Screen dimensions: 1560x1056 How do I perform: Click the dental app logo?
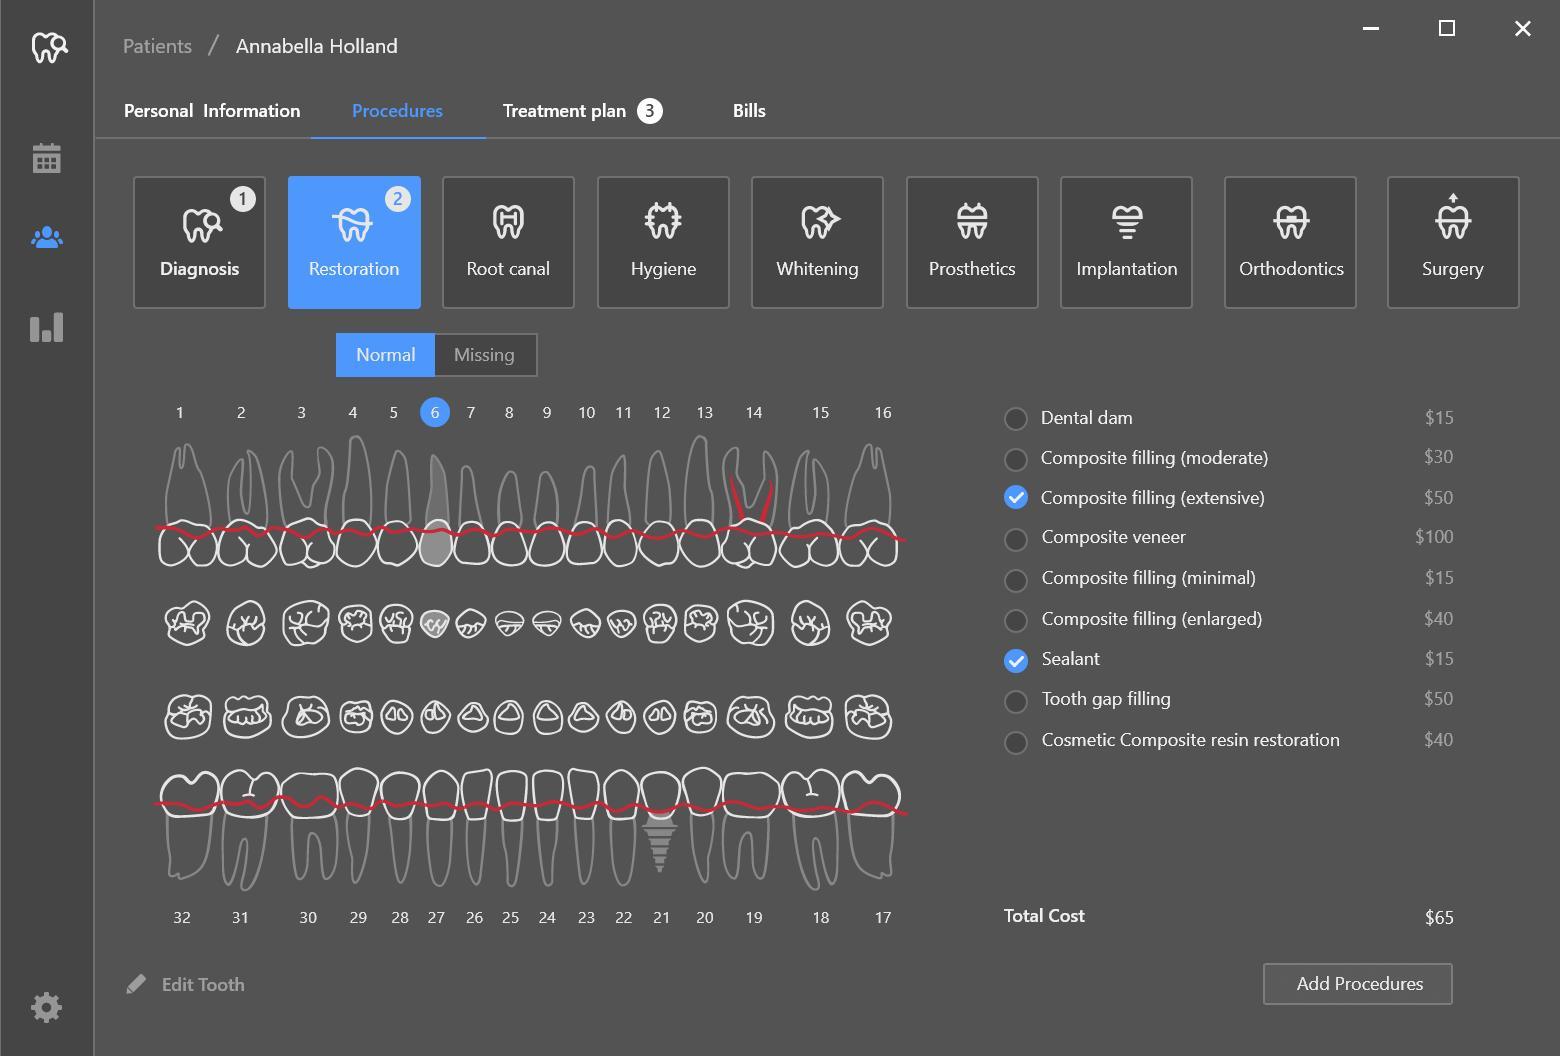[x=49, y=46]
